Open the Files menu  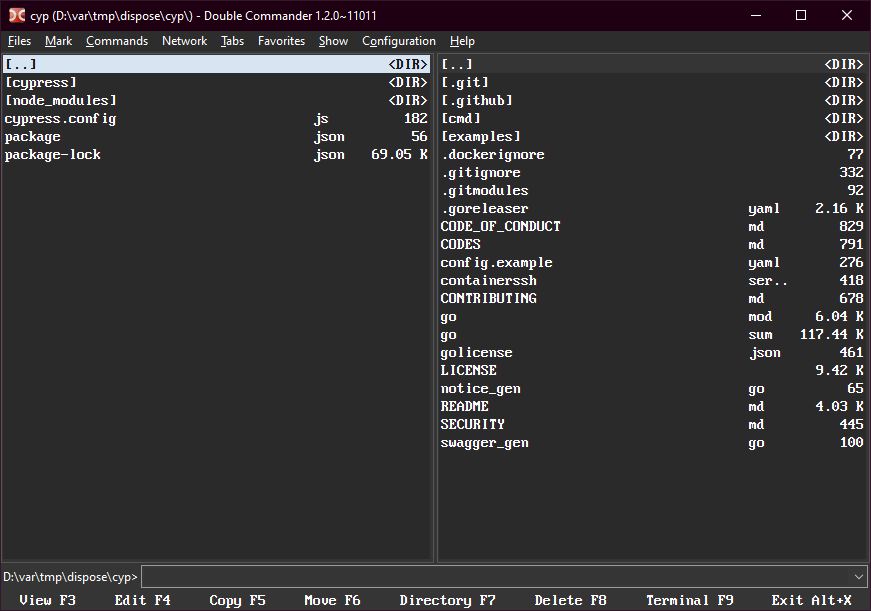click(19, 41)
